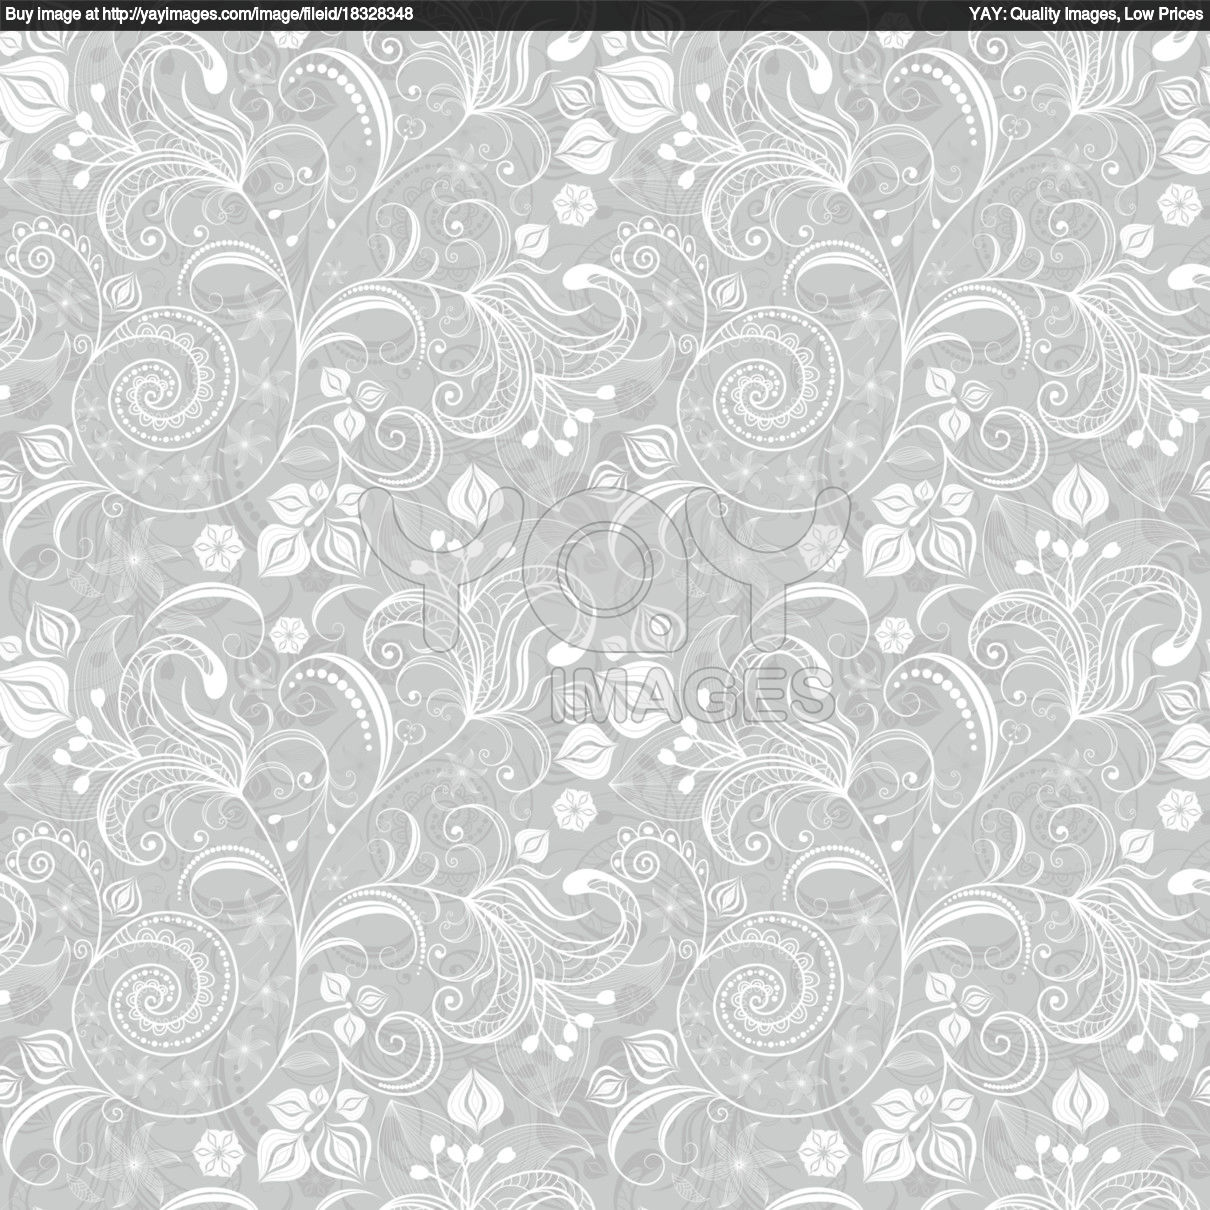The image size is (1210, 1210).
Task: Click the 'YAY: Quality Images, Low Prices' text
Action: 1086,14
